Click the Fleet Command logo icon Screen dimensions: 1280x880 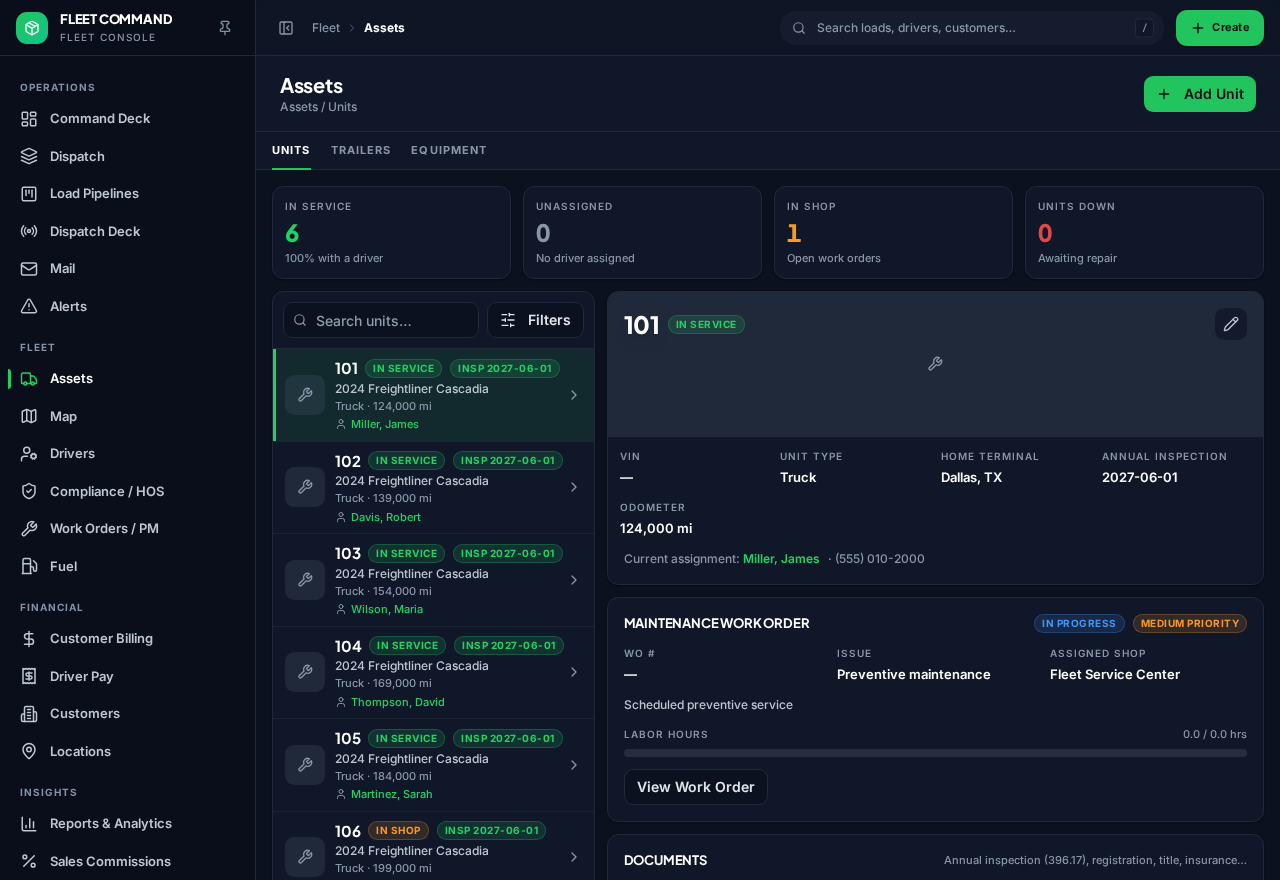pyautogui.click(x=32, y=28)
